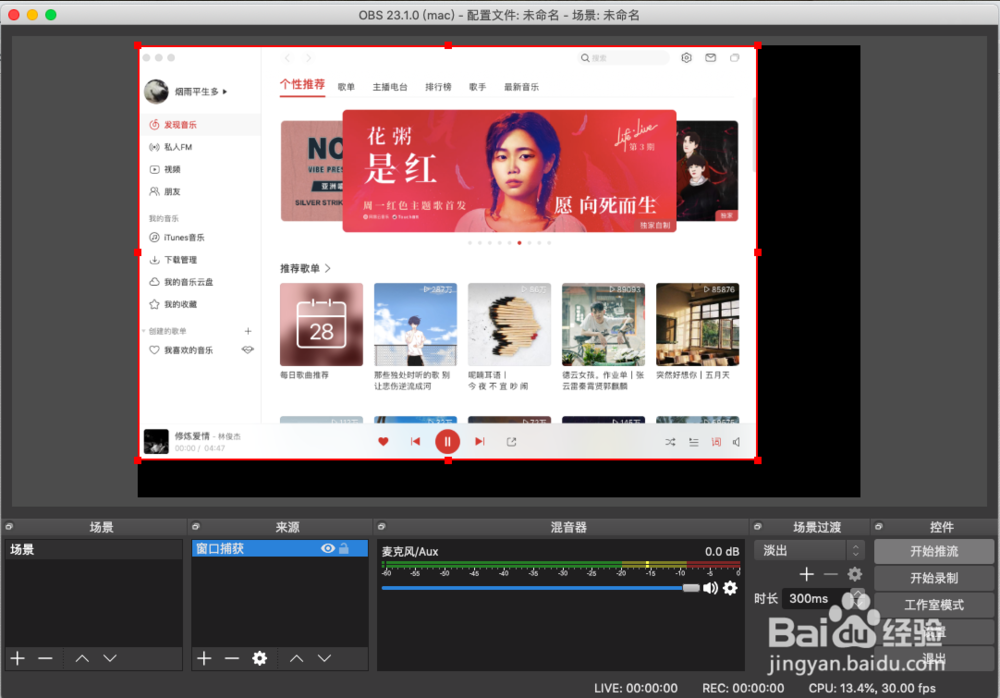Pop out the 场景 dock panel
Image resolution: width=1000 pixels, height=698 pixels.
9,526
